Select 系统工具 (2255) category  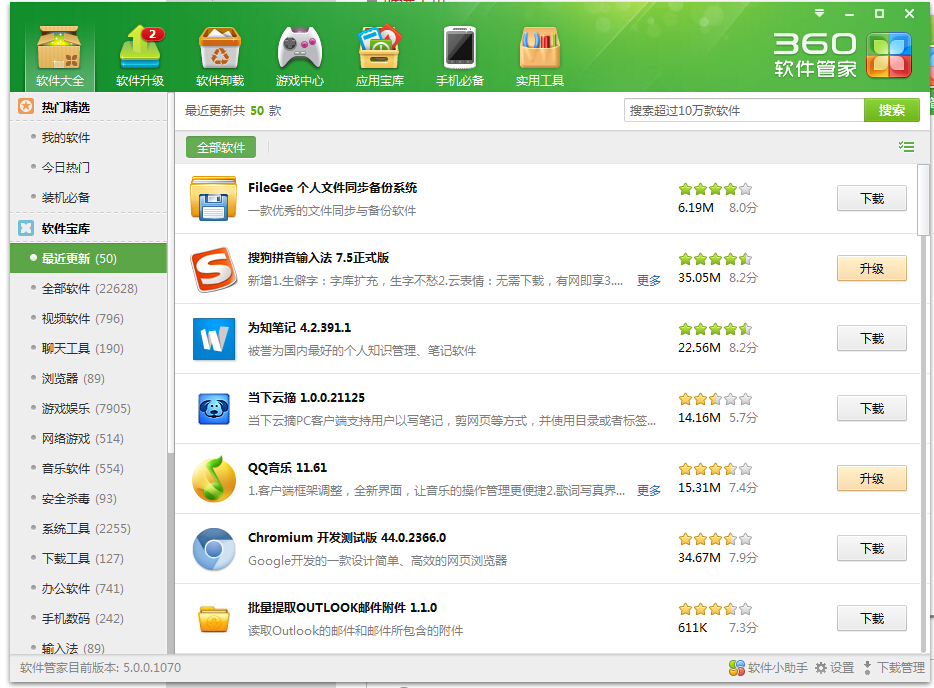pos(88,528)
